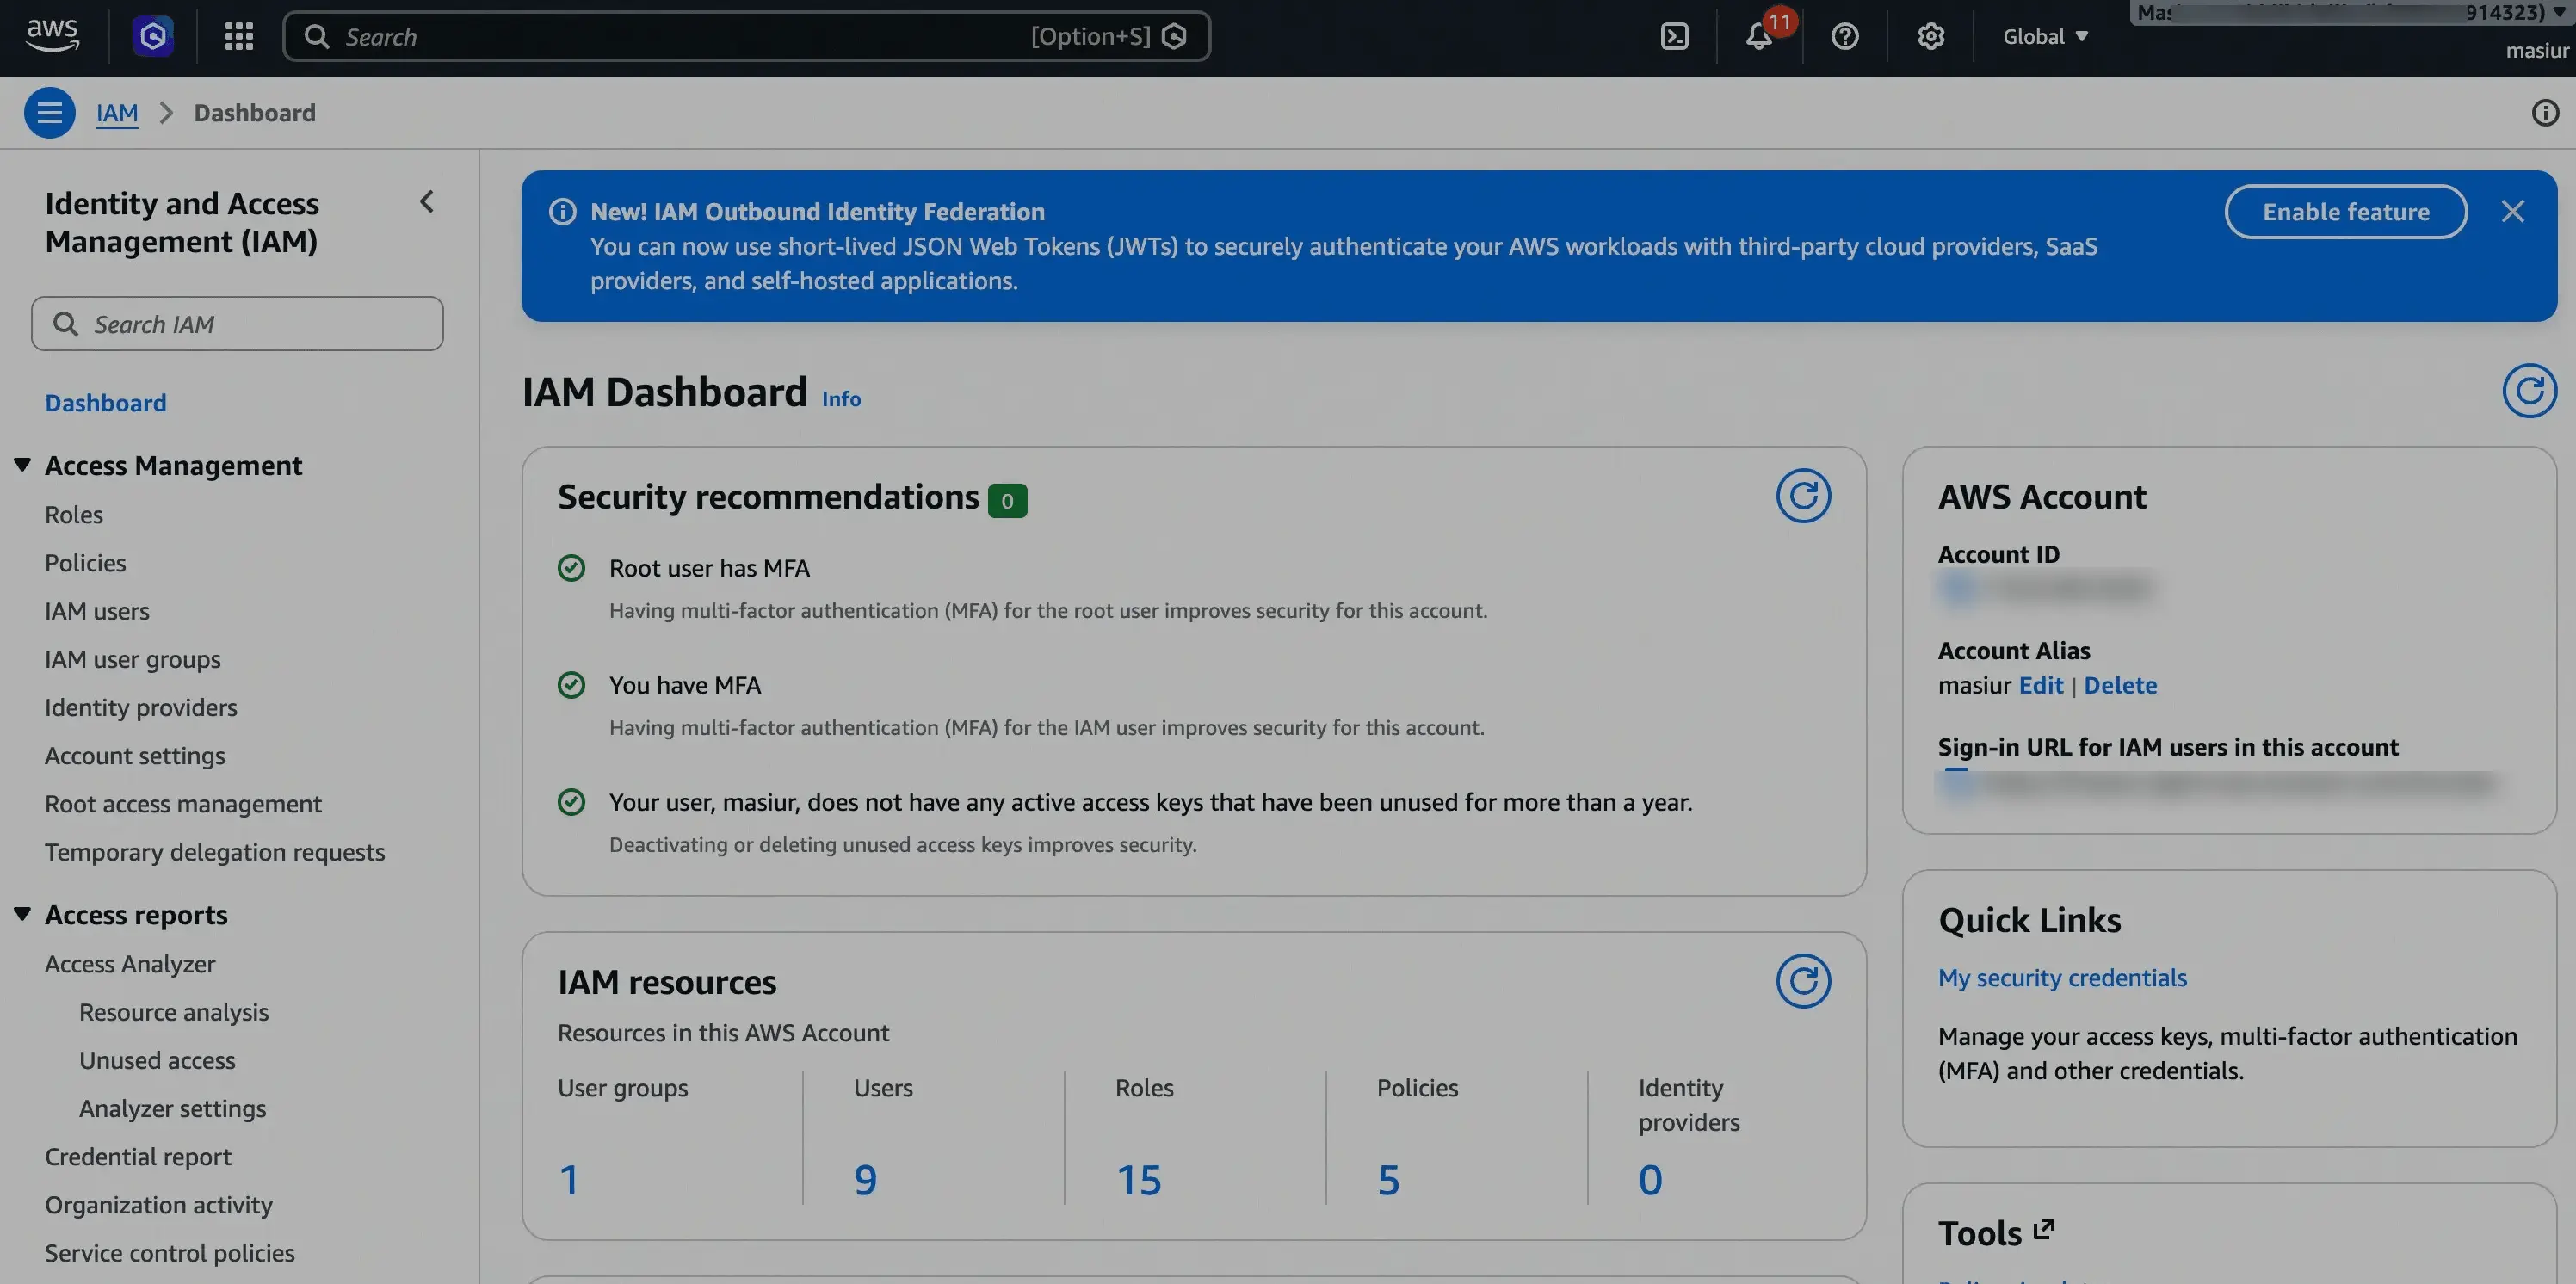Open the notifications bell
The width and height of the screenshot is (2576, 1284).
click(x=1760, y=36)
